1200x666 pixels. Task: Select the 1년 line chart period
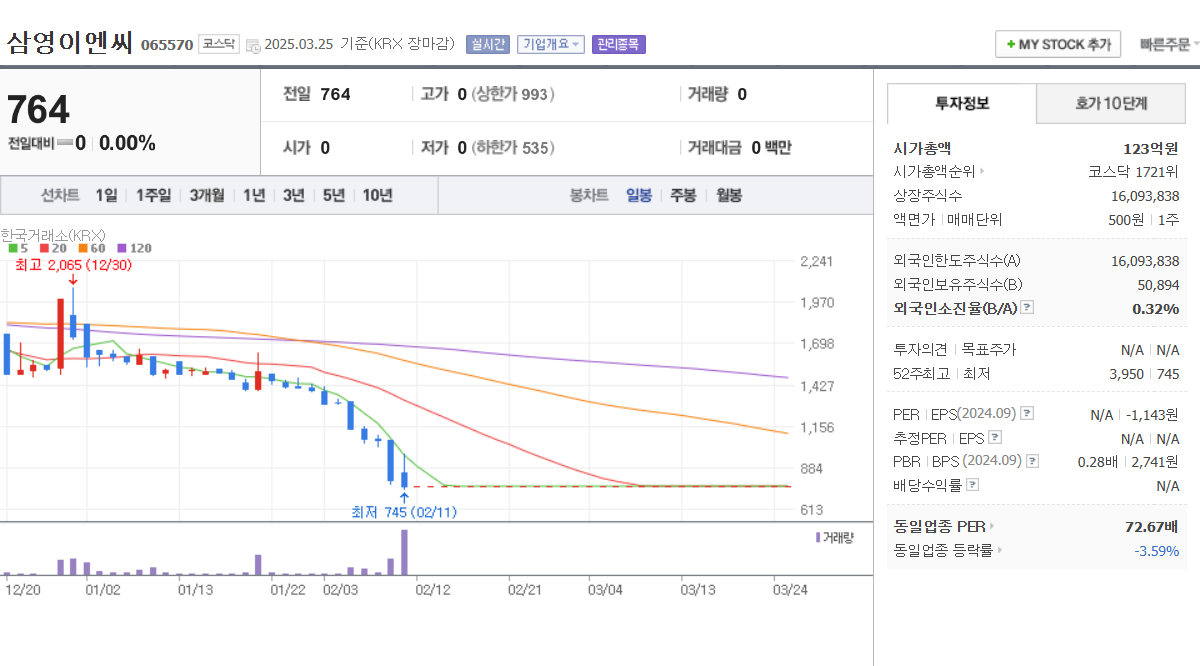pos(254,195)
